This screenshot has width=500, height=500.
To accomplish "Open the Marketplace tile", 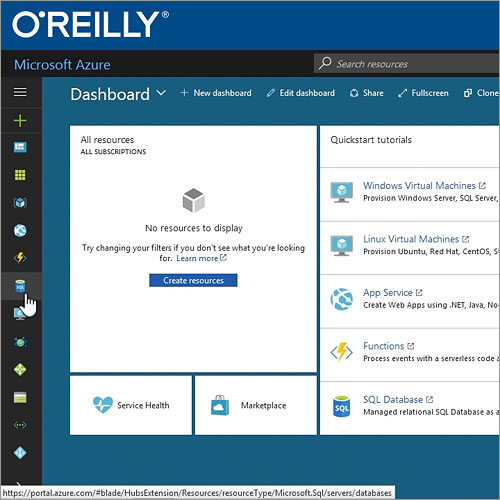I will tap(256, 405).
